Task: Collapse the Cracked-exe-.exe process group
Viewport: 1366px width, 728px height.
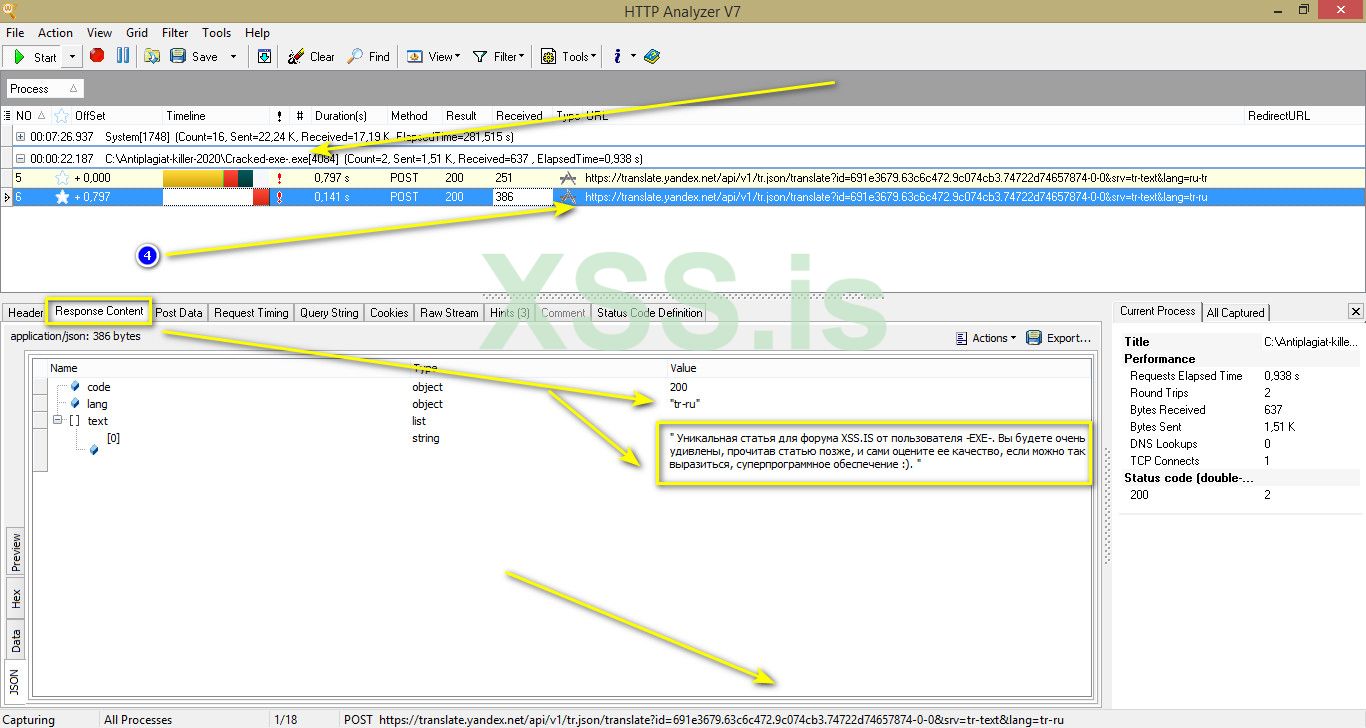Action: pyautogui.click(x=21, y=158)
